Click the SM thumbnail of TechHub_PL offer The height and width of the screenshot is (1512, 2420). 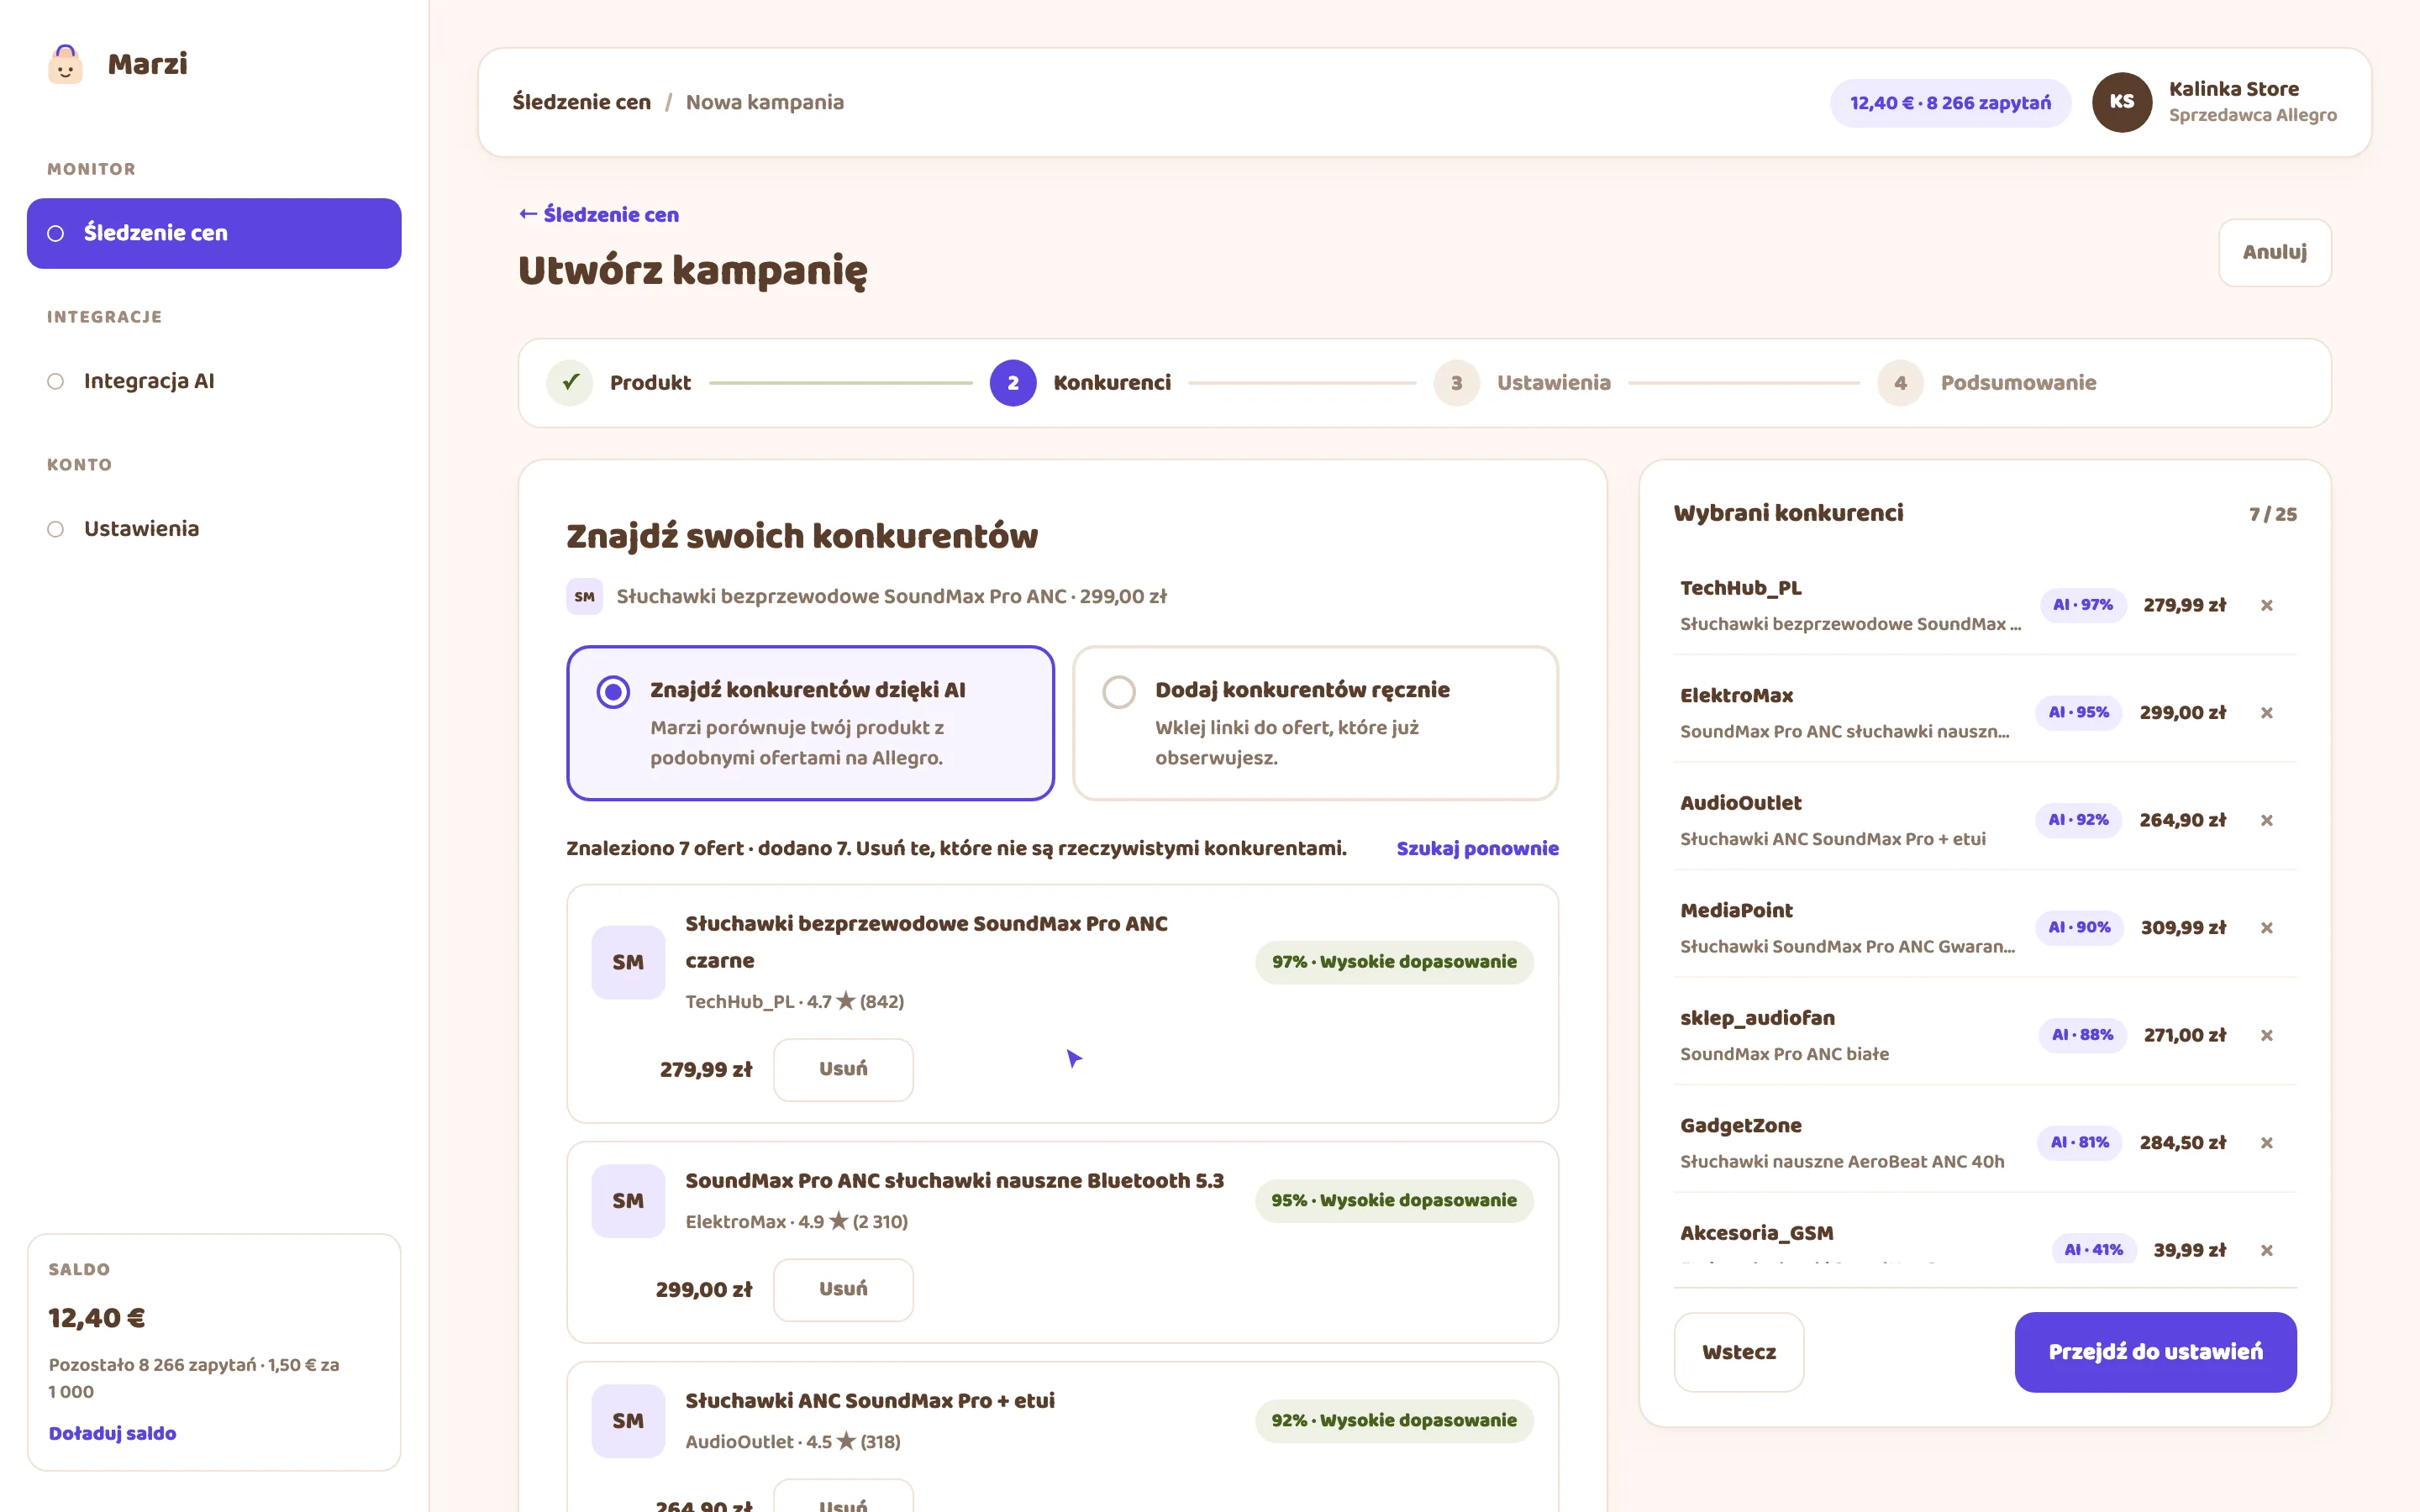point(628,962)
